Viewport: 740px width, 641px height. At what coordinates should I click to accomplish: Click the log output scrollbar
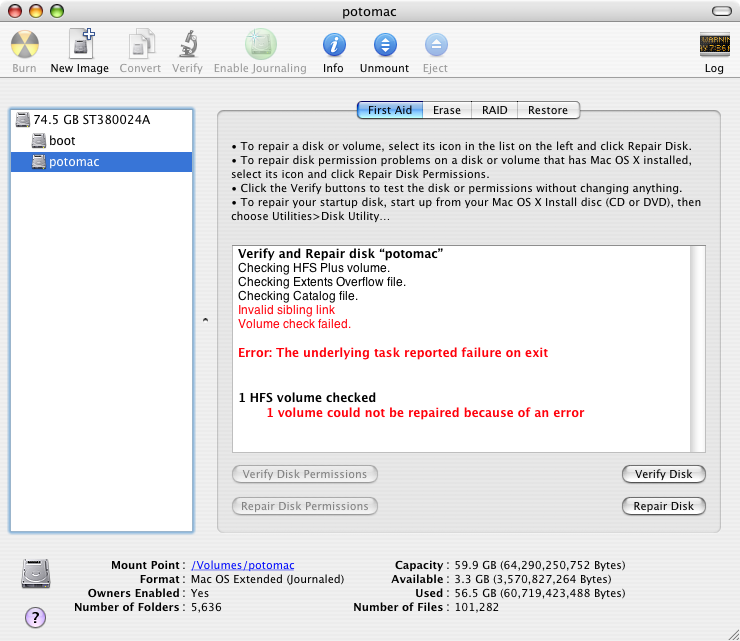click(698, 349)
